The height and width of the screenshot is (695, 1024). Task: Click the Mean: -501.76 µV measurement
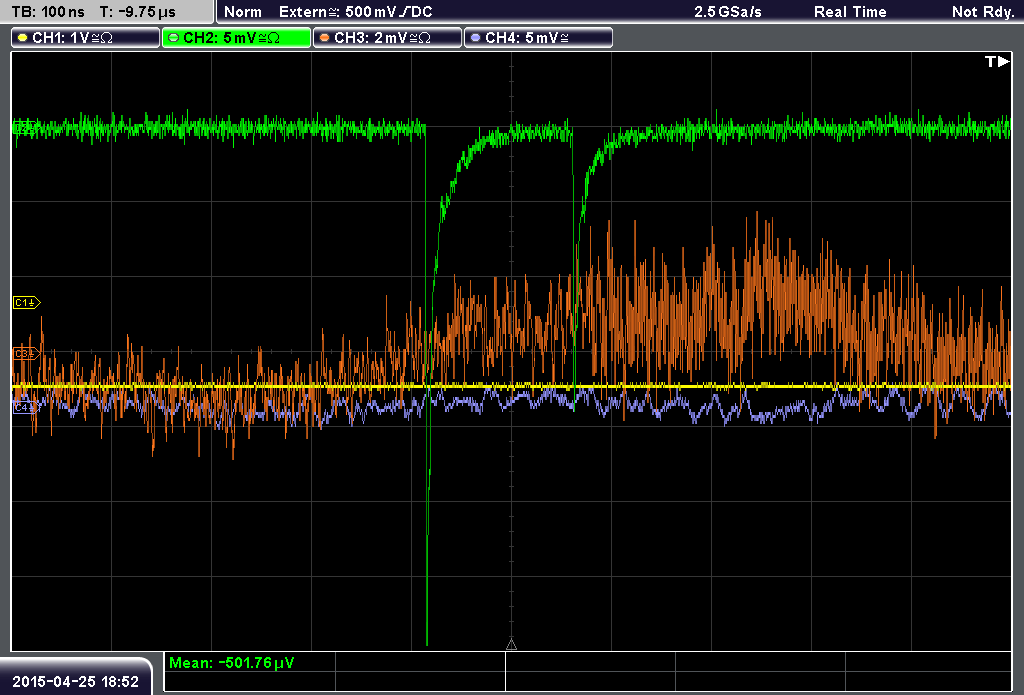click(232, 662)
